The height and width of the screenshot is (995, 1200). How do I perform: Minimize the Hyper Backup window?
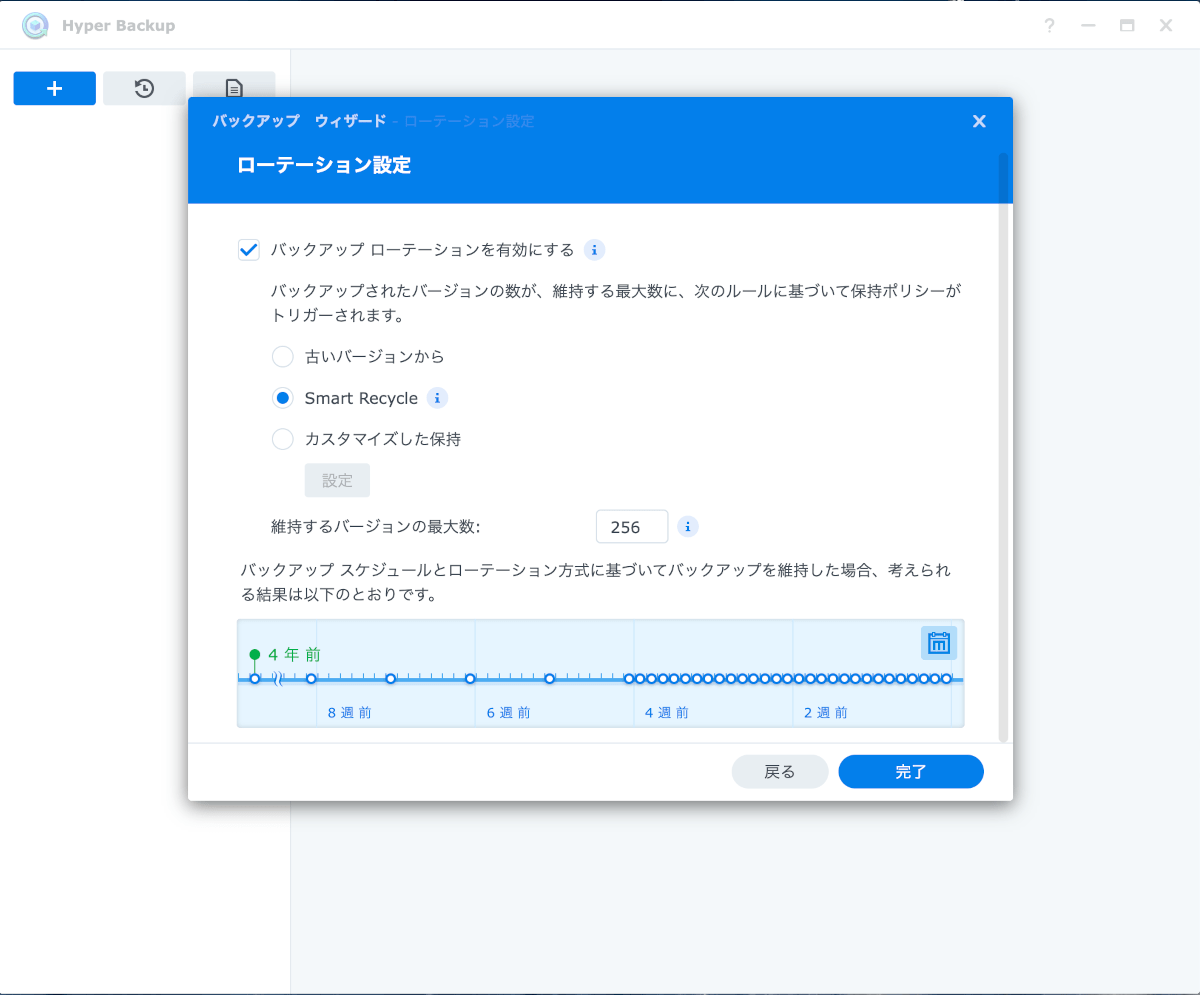[x=1089, y=26]
